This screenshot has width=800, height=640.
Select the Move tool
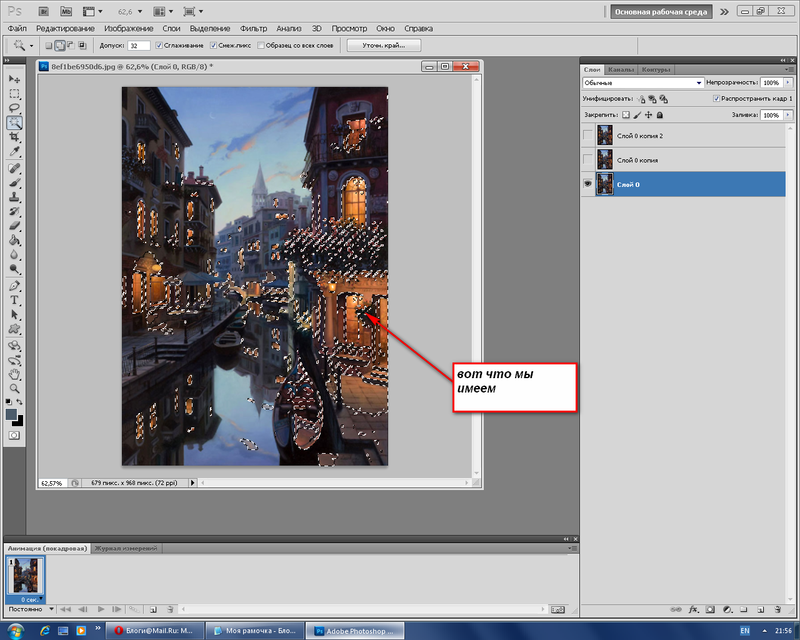coord(14,79)
